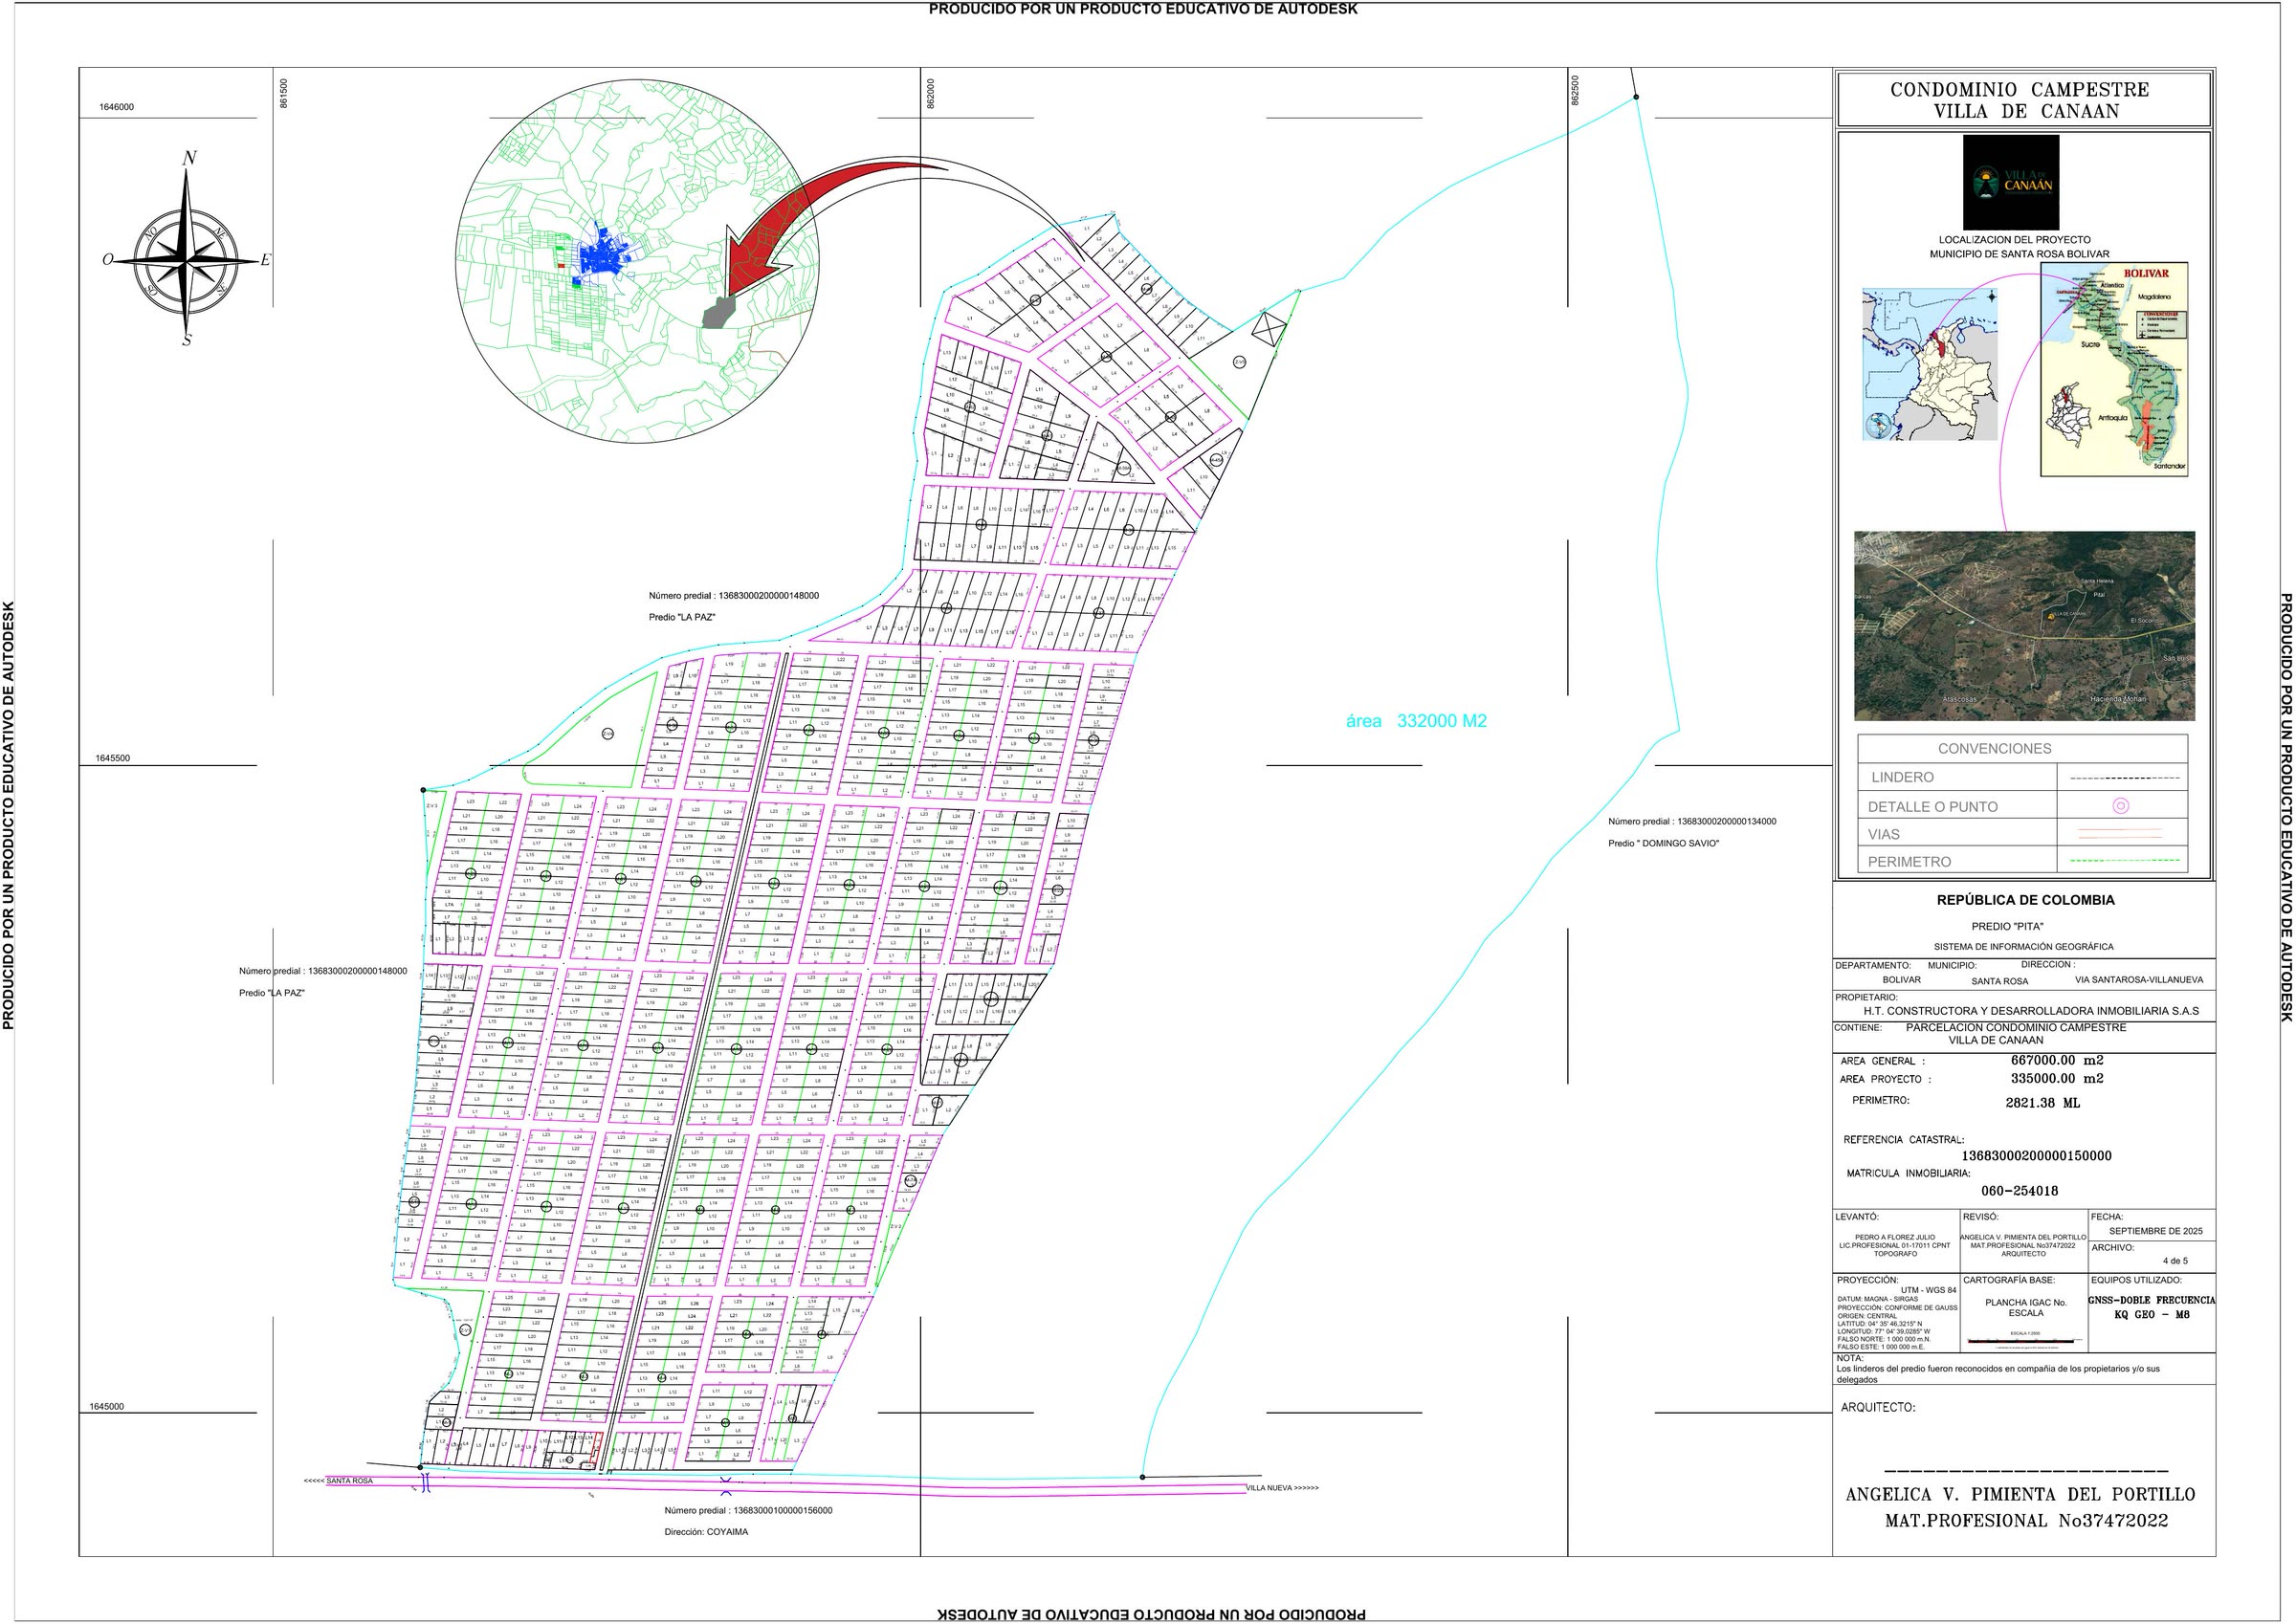Click the grid coordinate 861500
2296x1624 pixels.
(x=284, y=94)
